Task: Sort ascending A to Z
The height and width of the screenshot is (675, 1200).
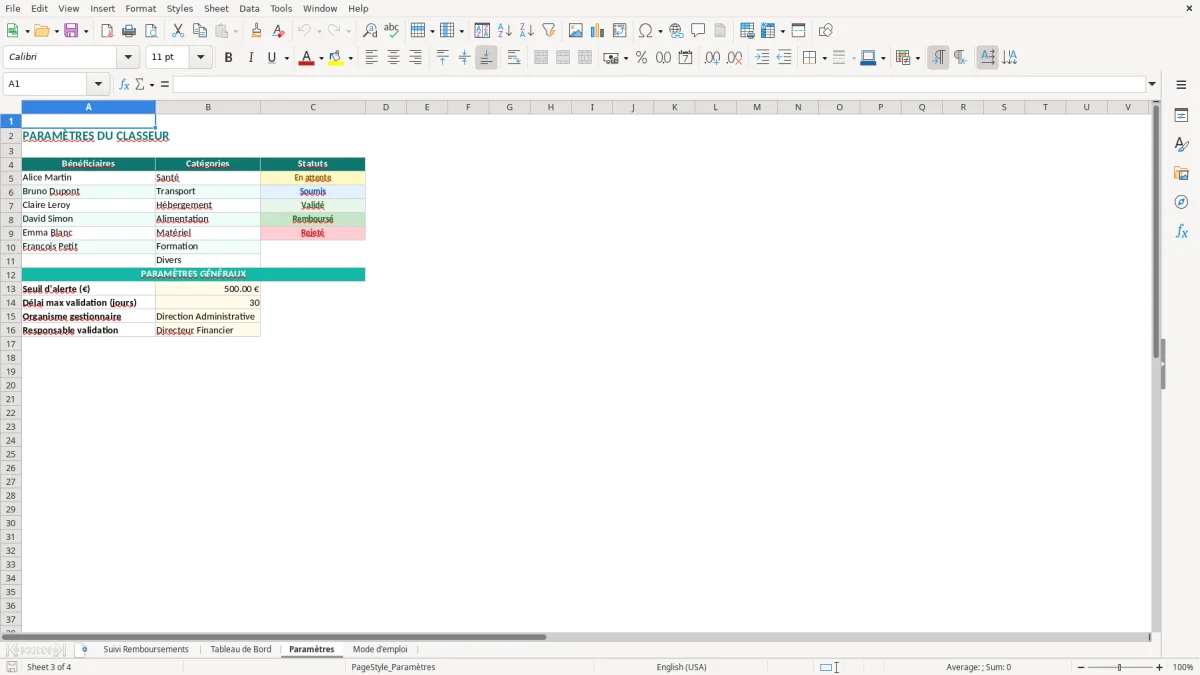Action: 505,31
